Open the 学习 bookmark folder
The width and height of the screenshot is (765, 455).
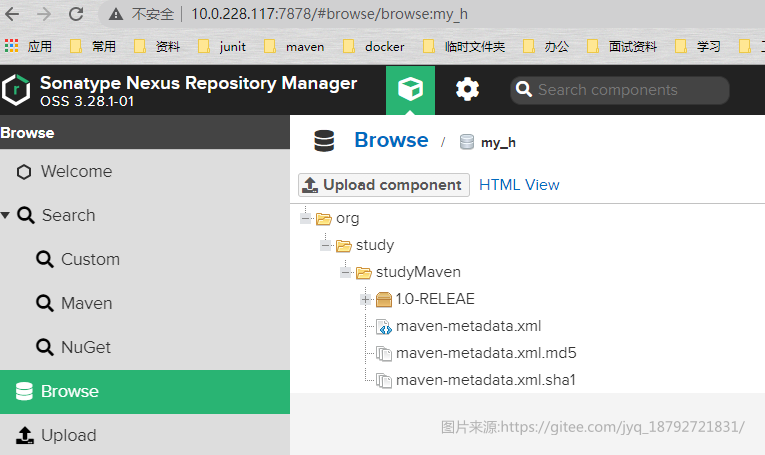point(698,46)
